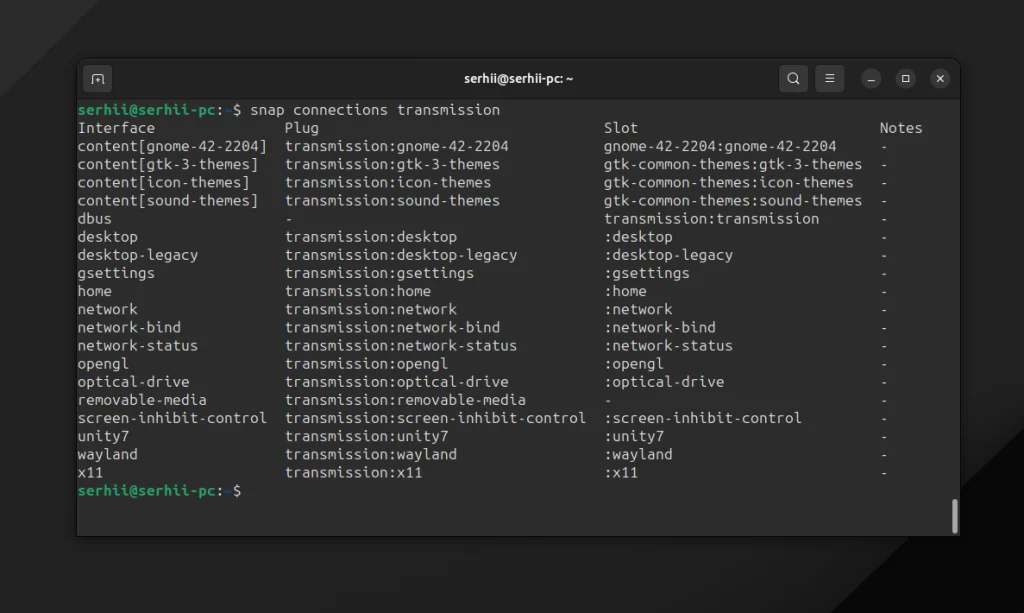
Task: Click transmission:removable-media plug entry
Action: tap(405, 400)
